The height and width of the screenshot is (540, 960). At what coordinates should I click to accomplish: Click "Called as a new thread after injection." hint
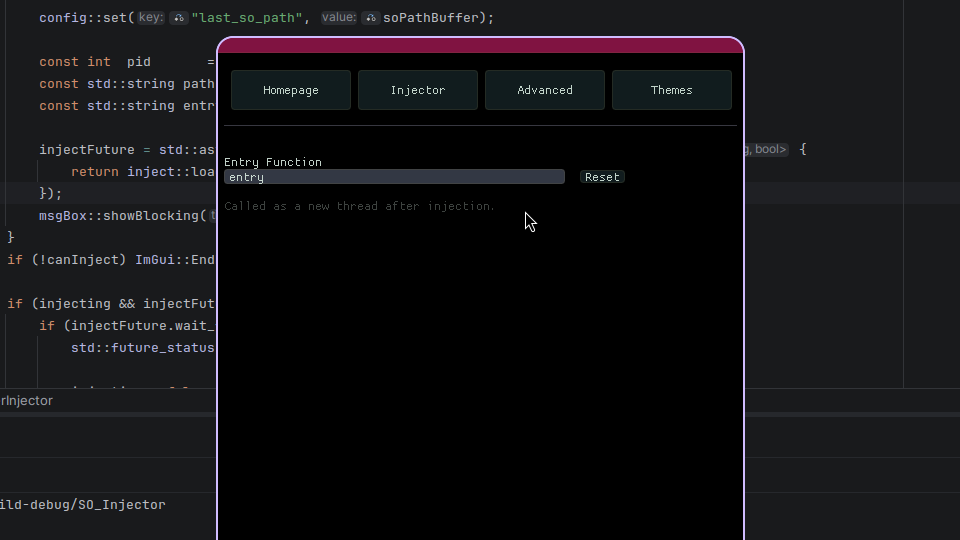point(359,206)
